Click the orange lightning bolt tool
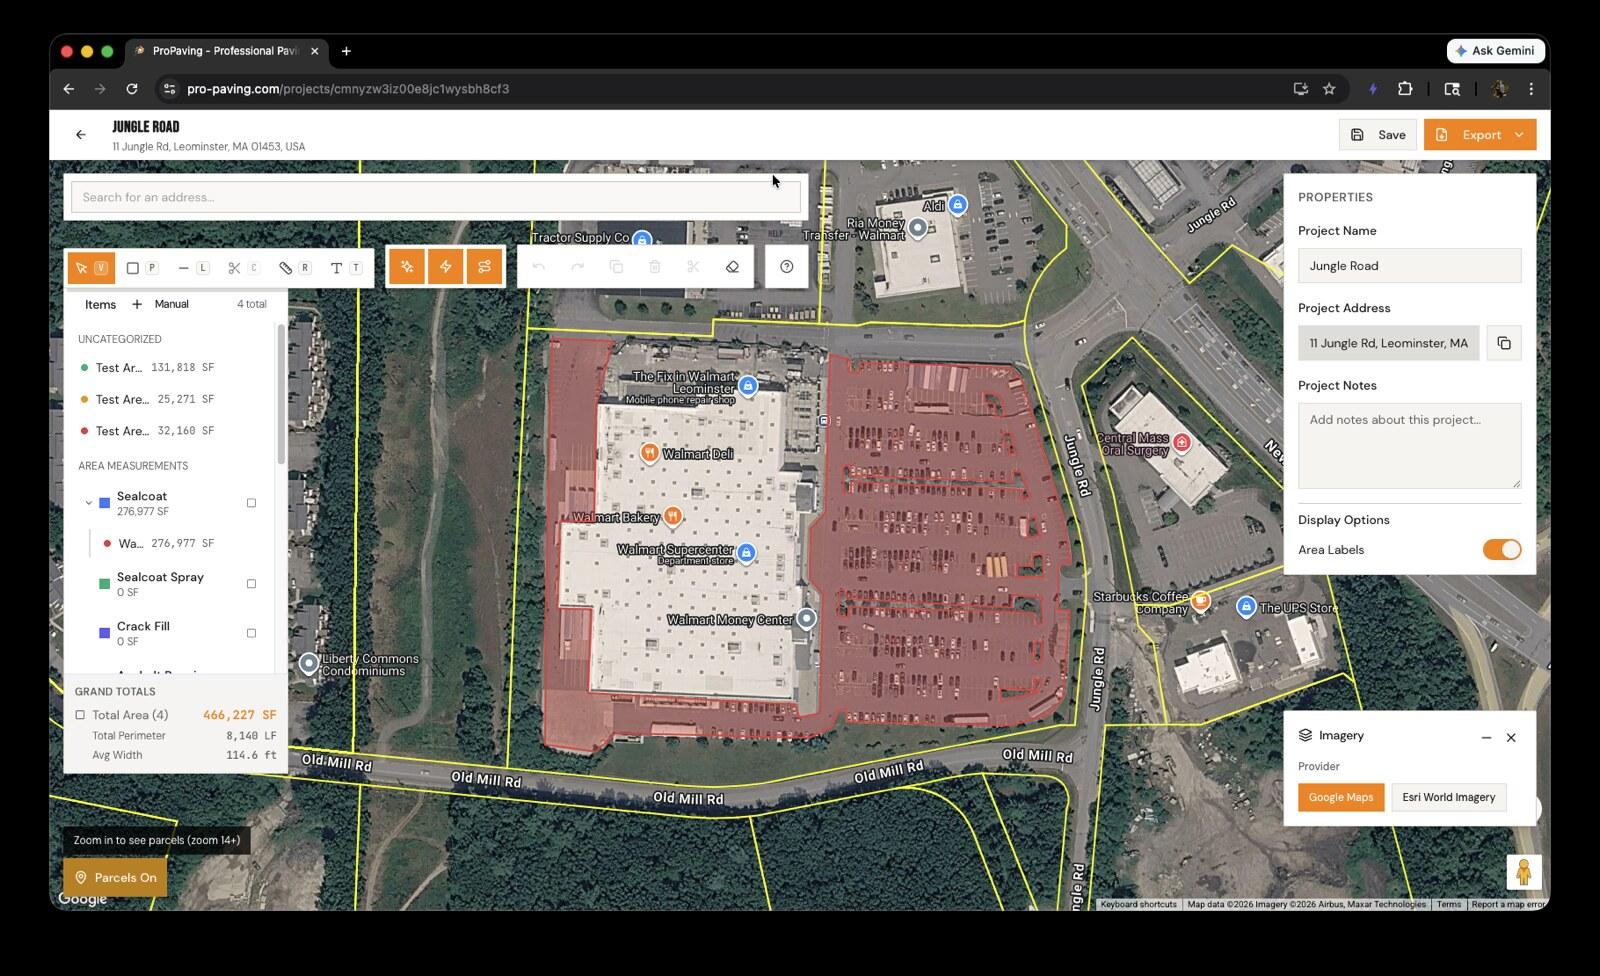Image resolution: width=1600 pixels, height=976 pixels. click(x=446, y=267)
